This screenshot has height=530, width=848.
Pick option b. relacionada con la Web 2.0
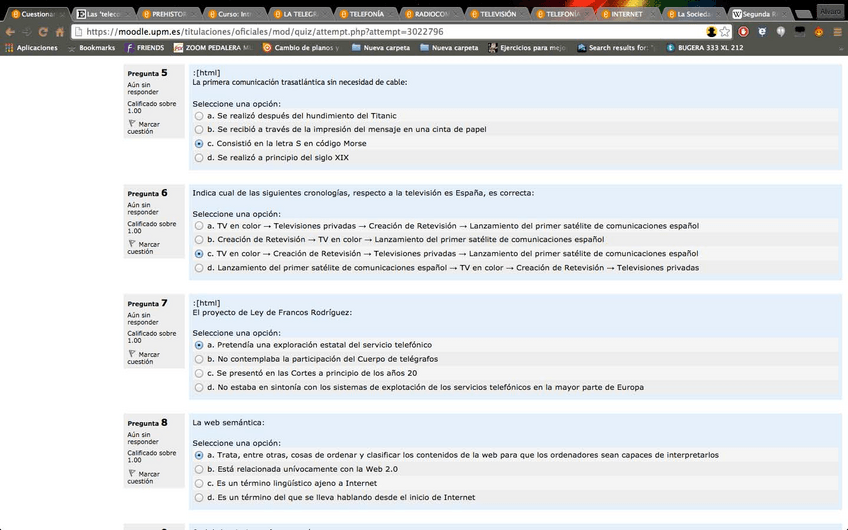tap(199, 469)
